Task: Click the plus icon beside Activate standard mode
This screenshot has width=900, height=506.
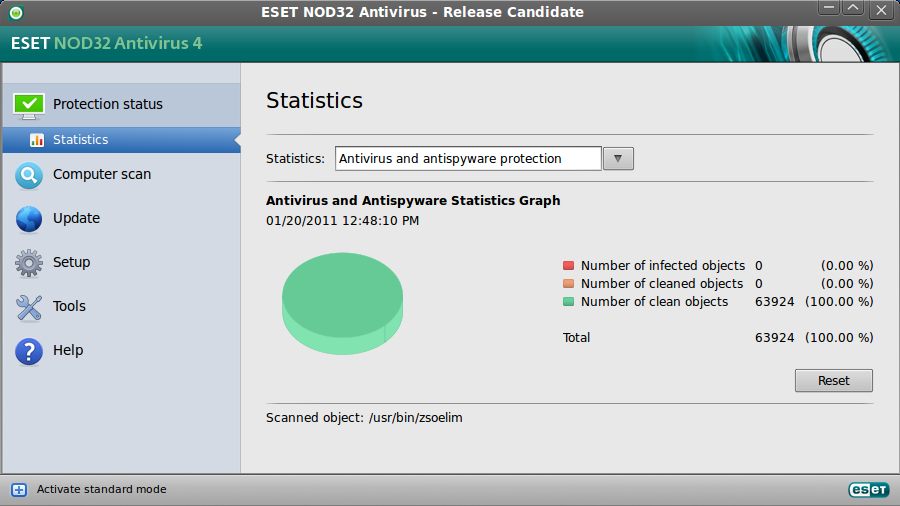Action: pyautogui.click(x=19, y=490)
